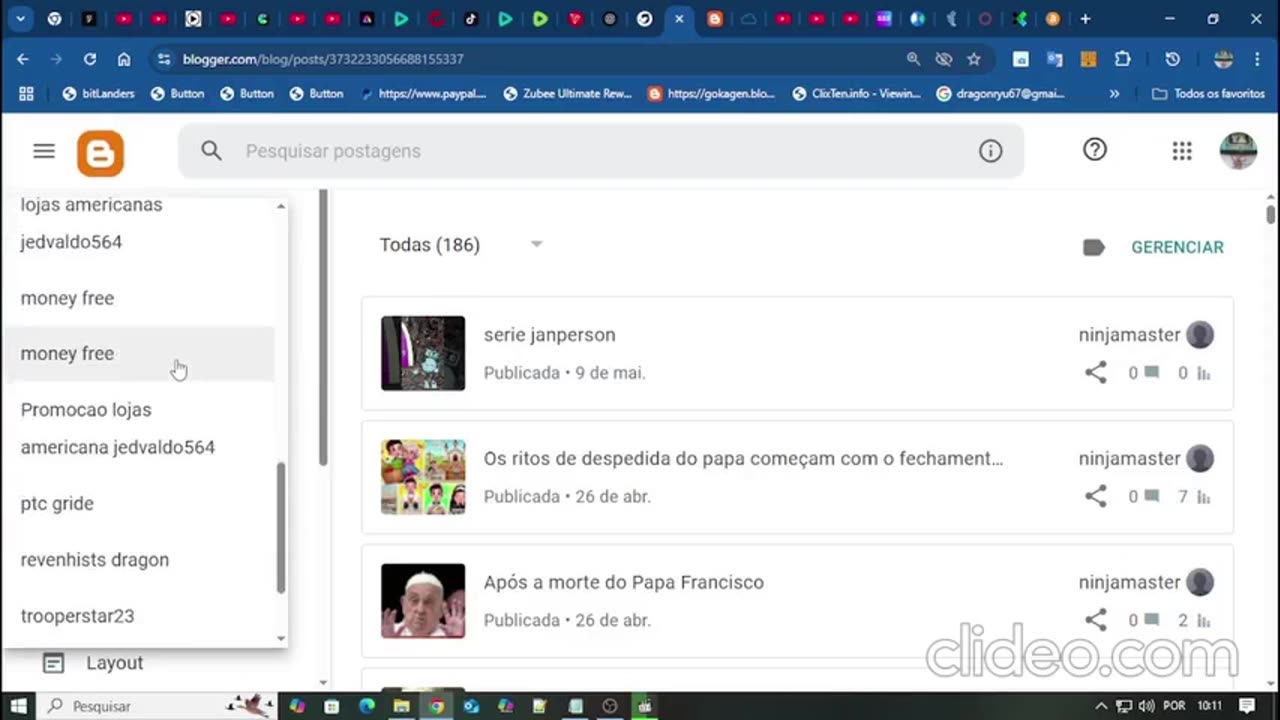Open a new browser tab
This screenshot has height=720, width=1280.
[1085, 19]
